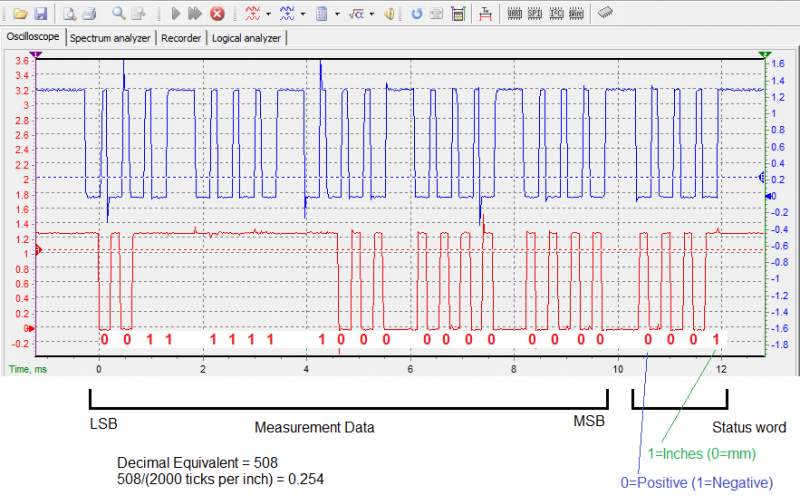Click the red trigger level marker on left axis

click(37, 249)
